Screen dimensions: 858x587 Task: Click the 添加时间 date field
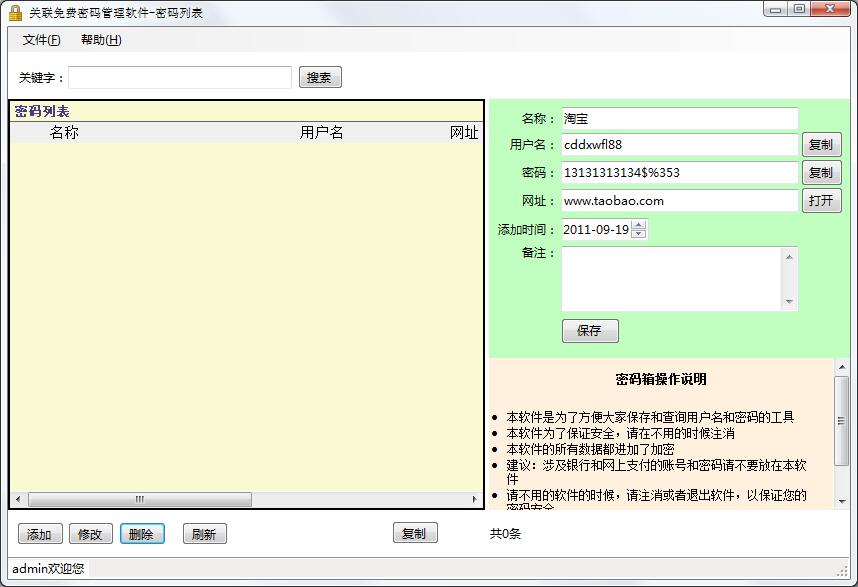(x=596, y=229)
